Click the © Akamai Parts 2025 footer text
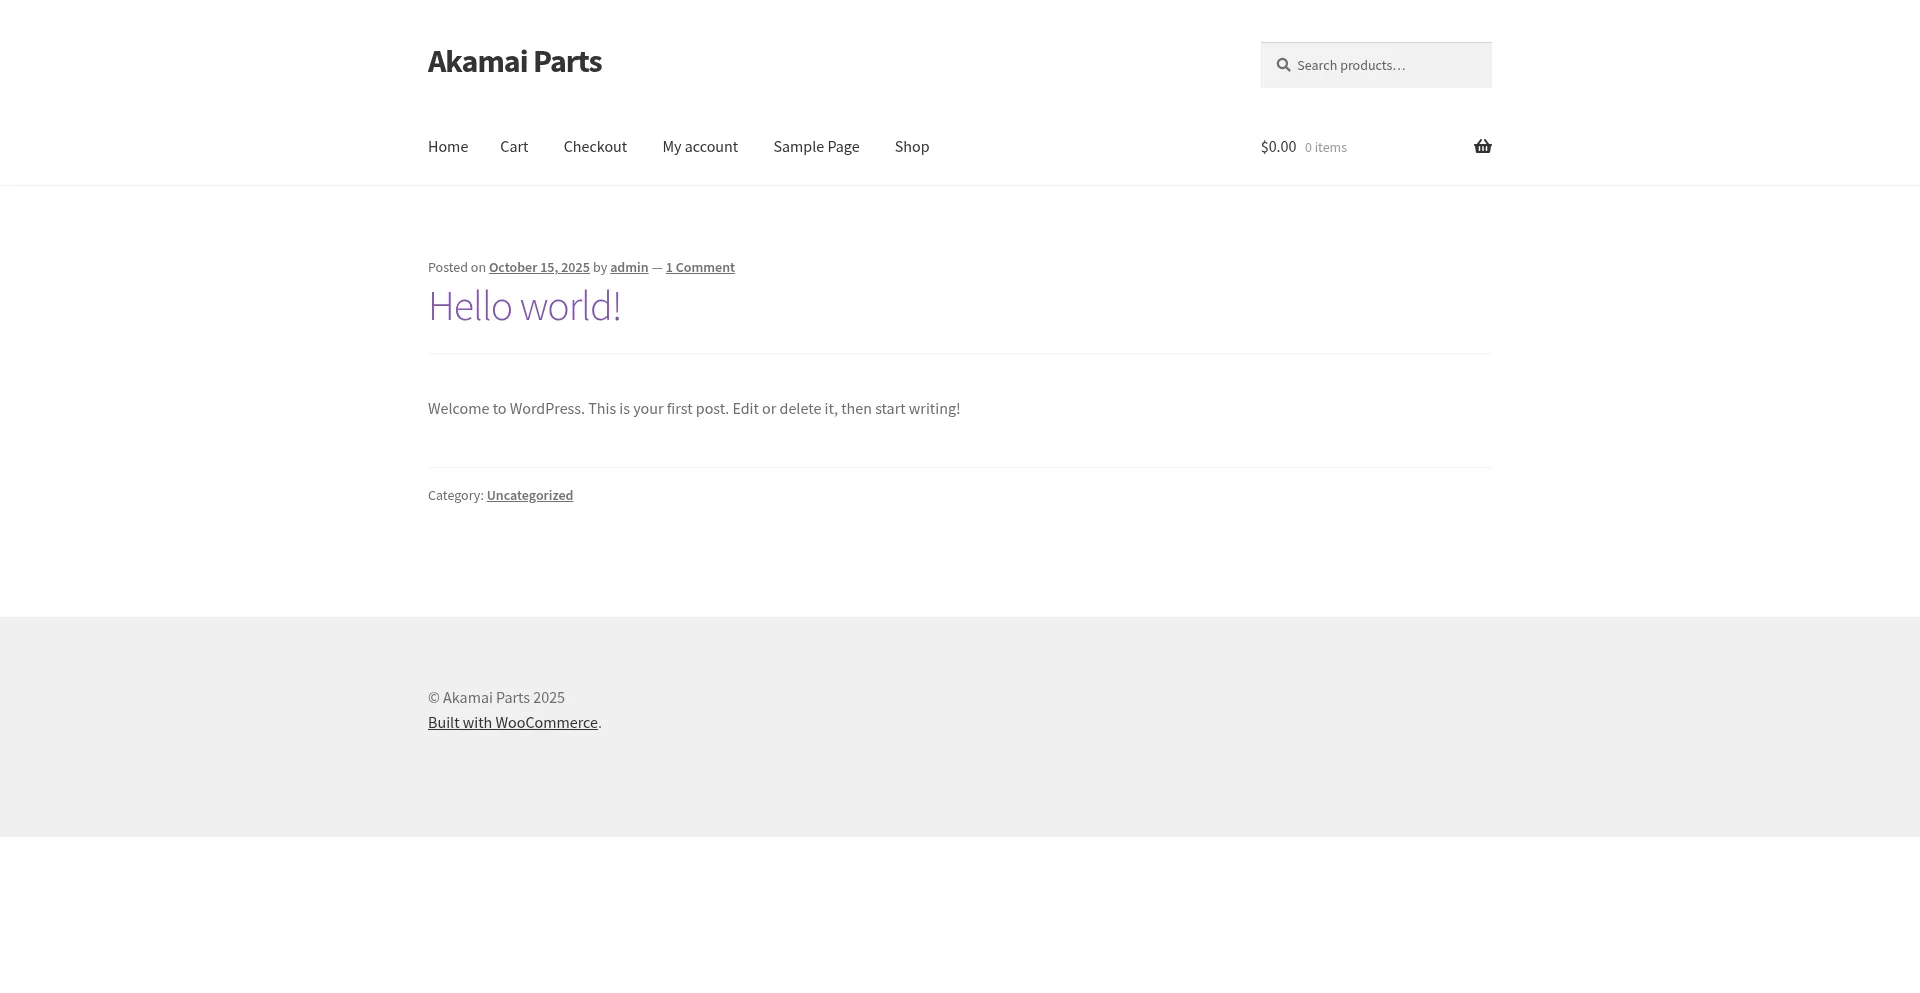This screenshot has height=993, width=1920. (x=496, y=698)
